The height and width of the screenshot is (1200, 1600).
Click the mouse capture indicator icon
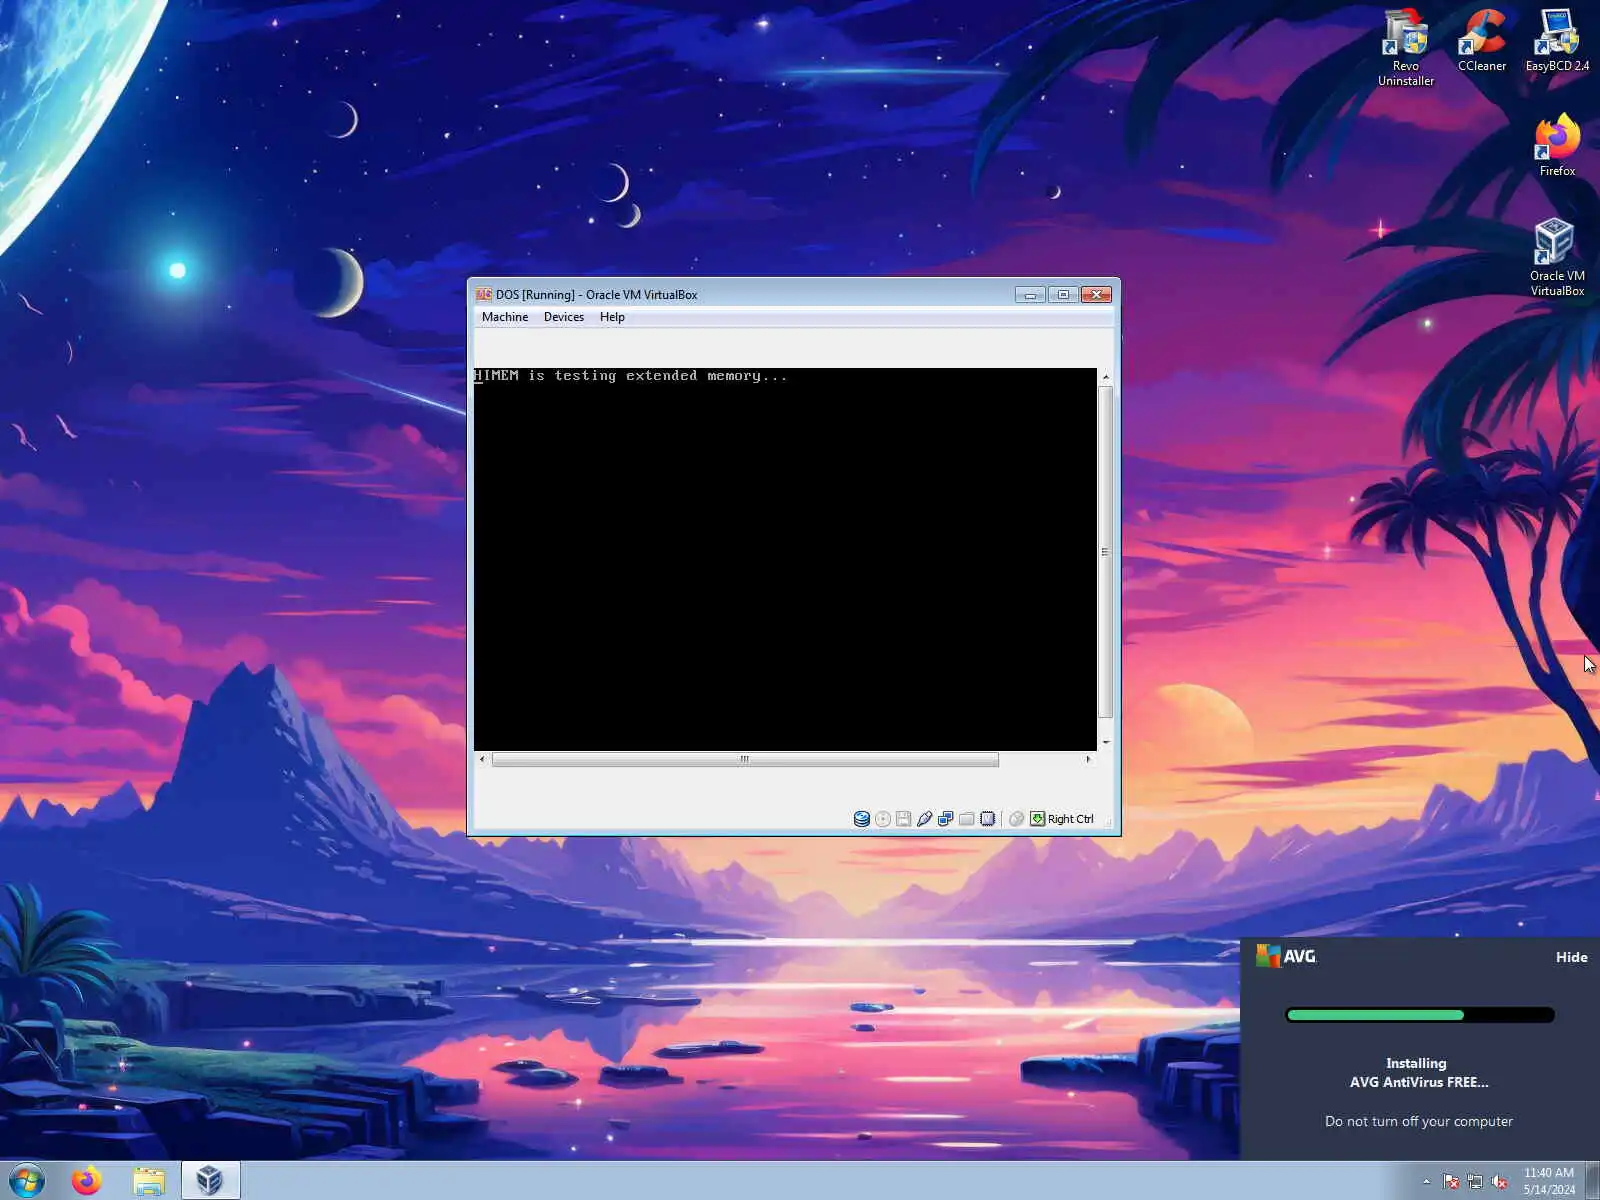click(x=1017, y=819)
